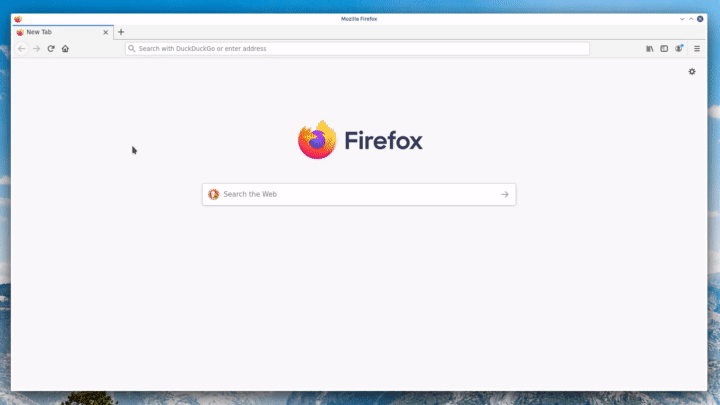Click the address bar magnifier icon

(132, 49)
